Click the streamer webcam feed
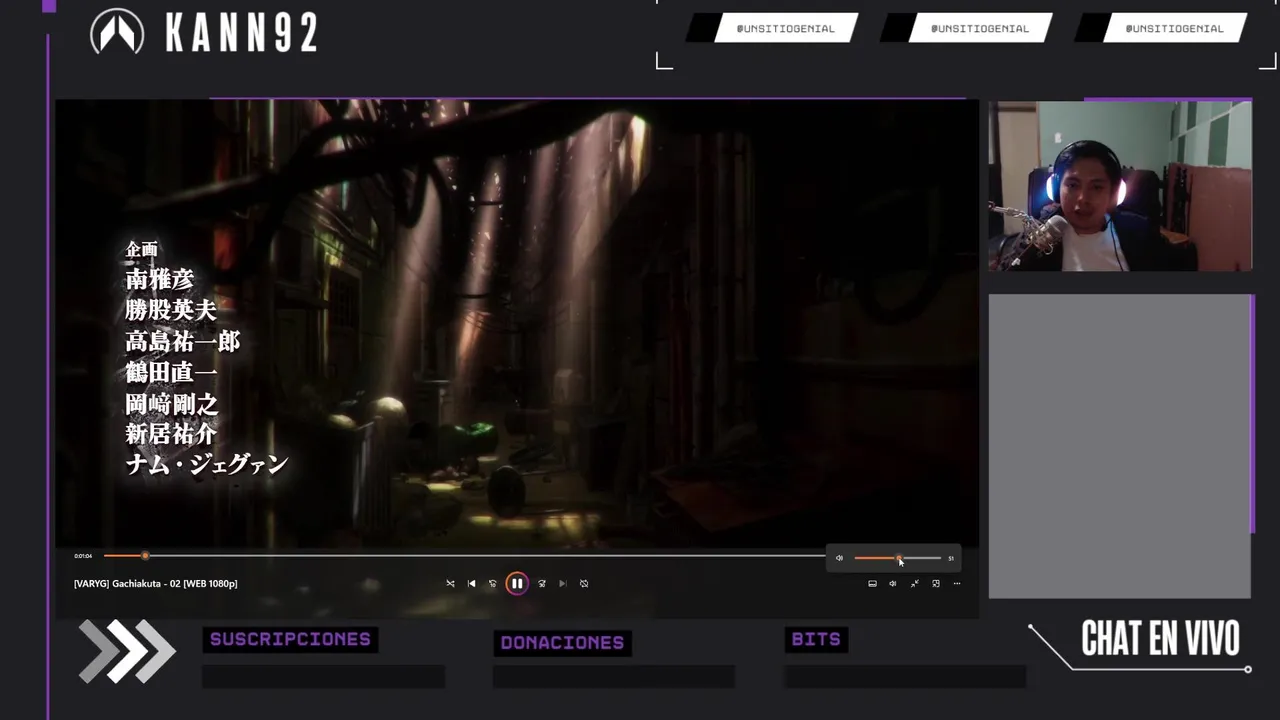This screenshot has width=1280, height=720. (x=1120, y=186)
